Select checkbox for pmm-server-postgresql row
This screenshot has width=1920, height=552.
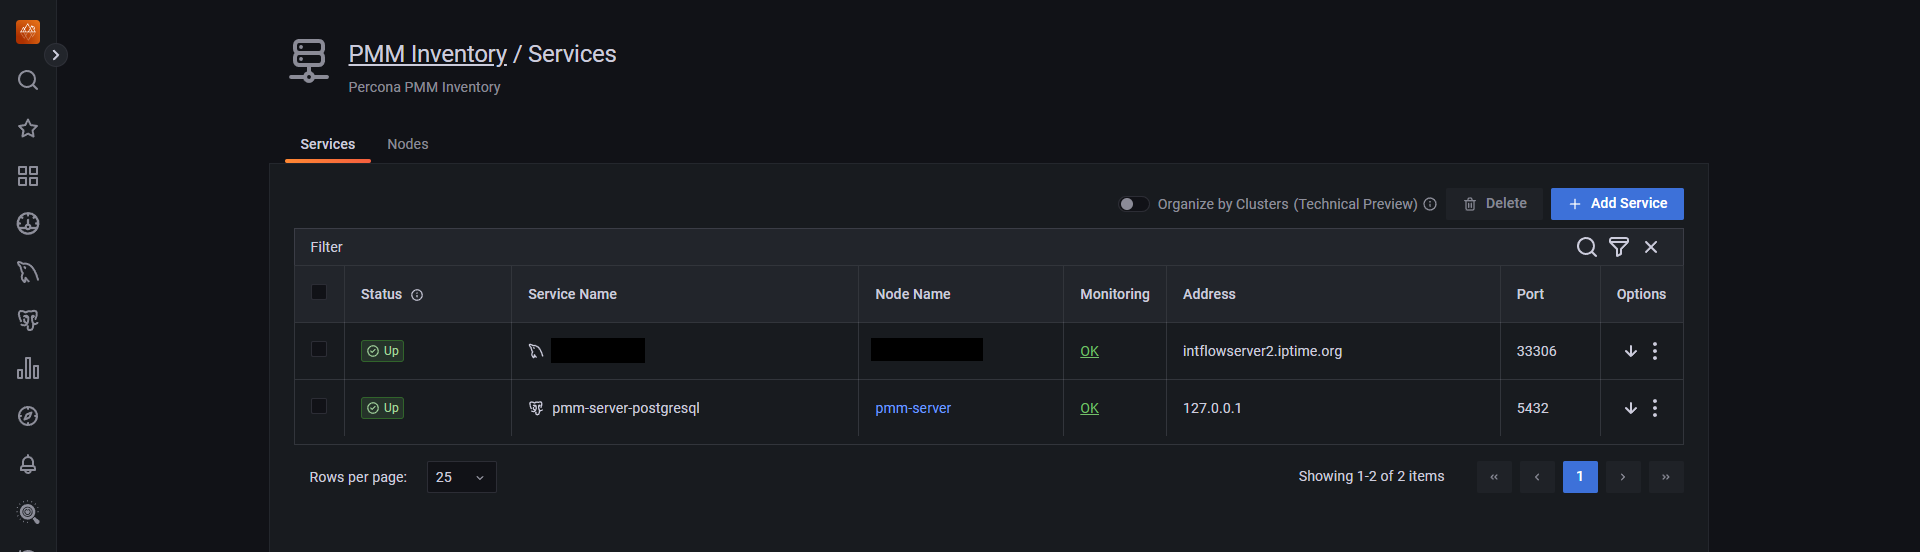(319, 406)
